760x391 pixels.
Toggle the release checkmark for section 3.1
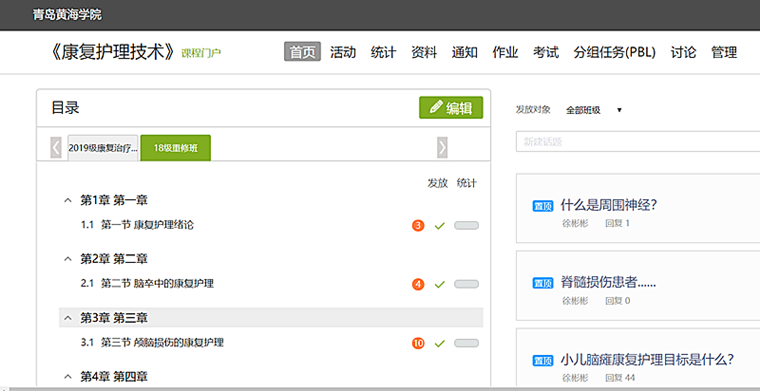click(440, 344)
